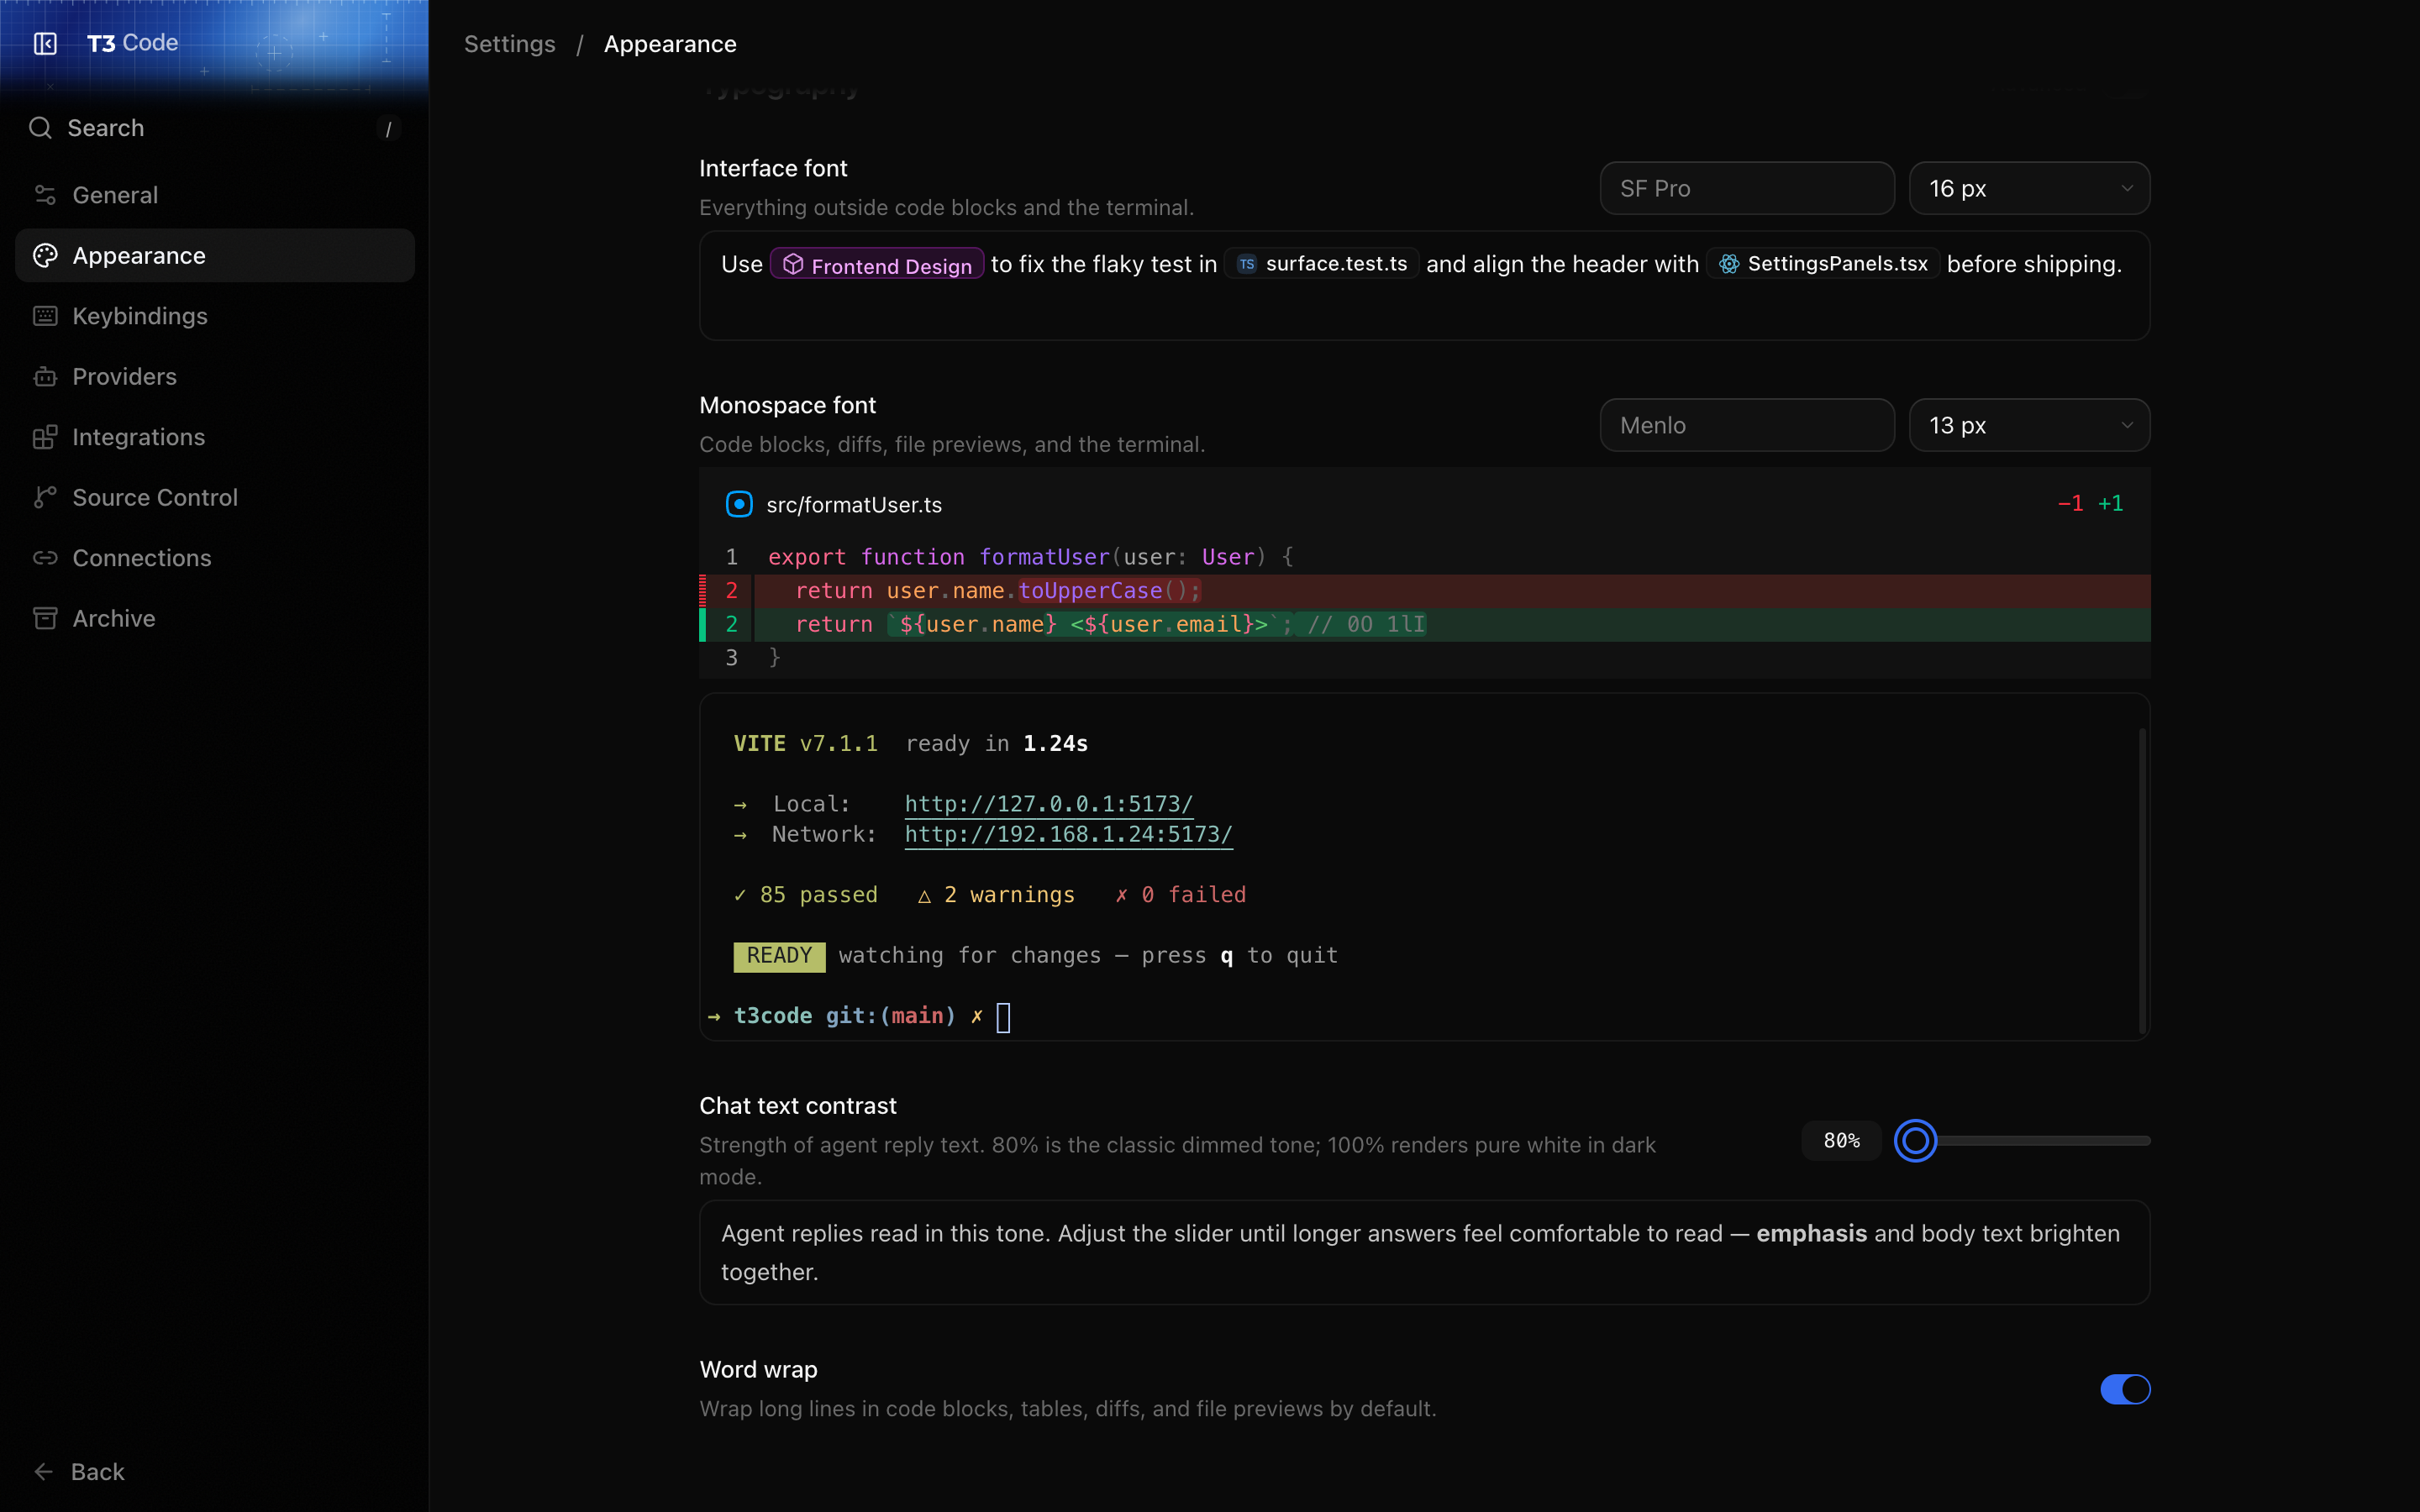Select Appearance in the sidebar

(215, 255)
